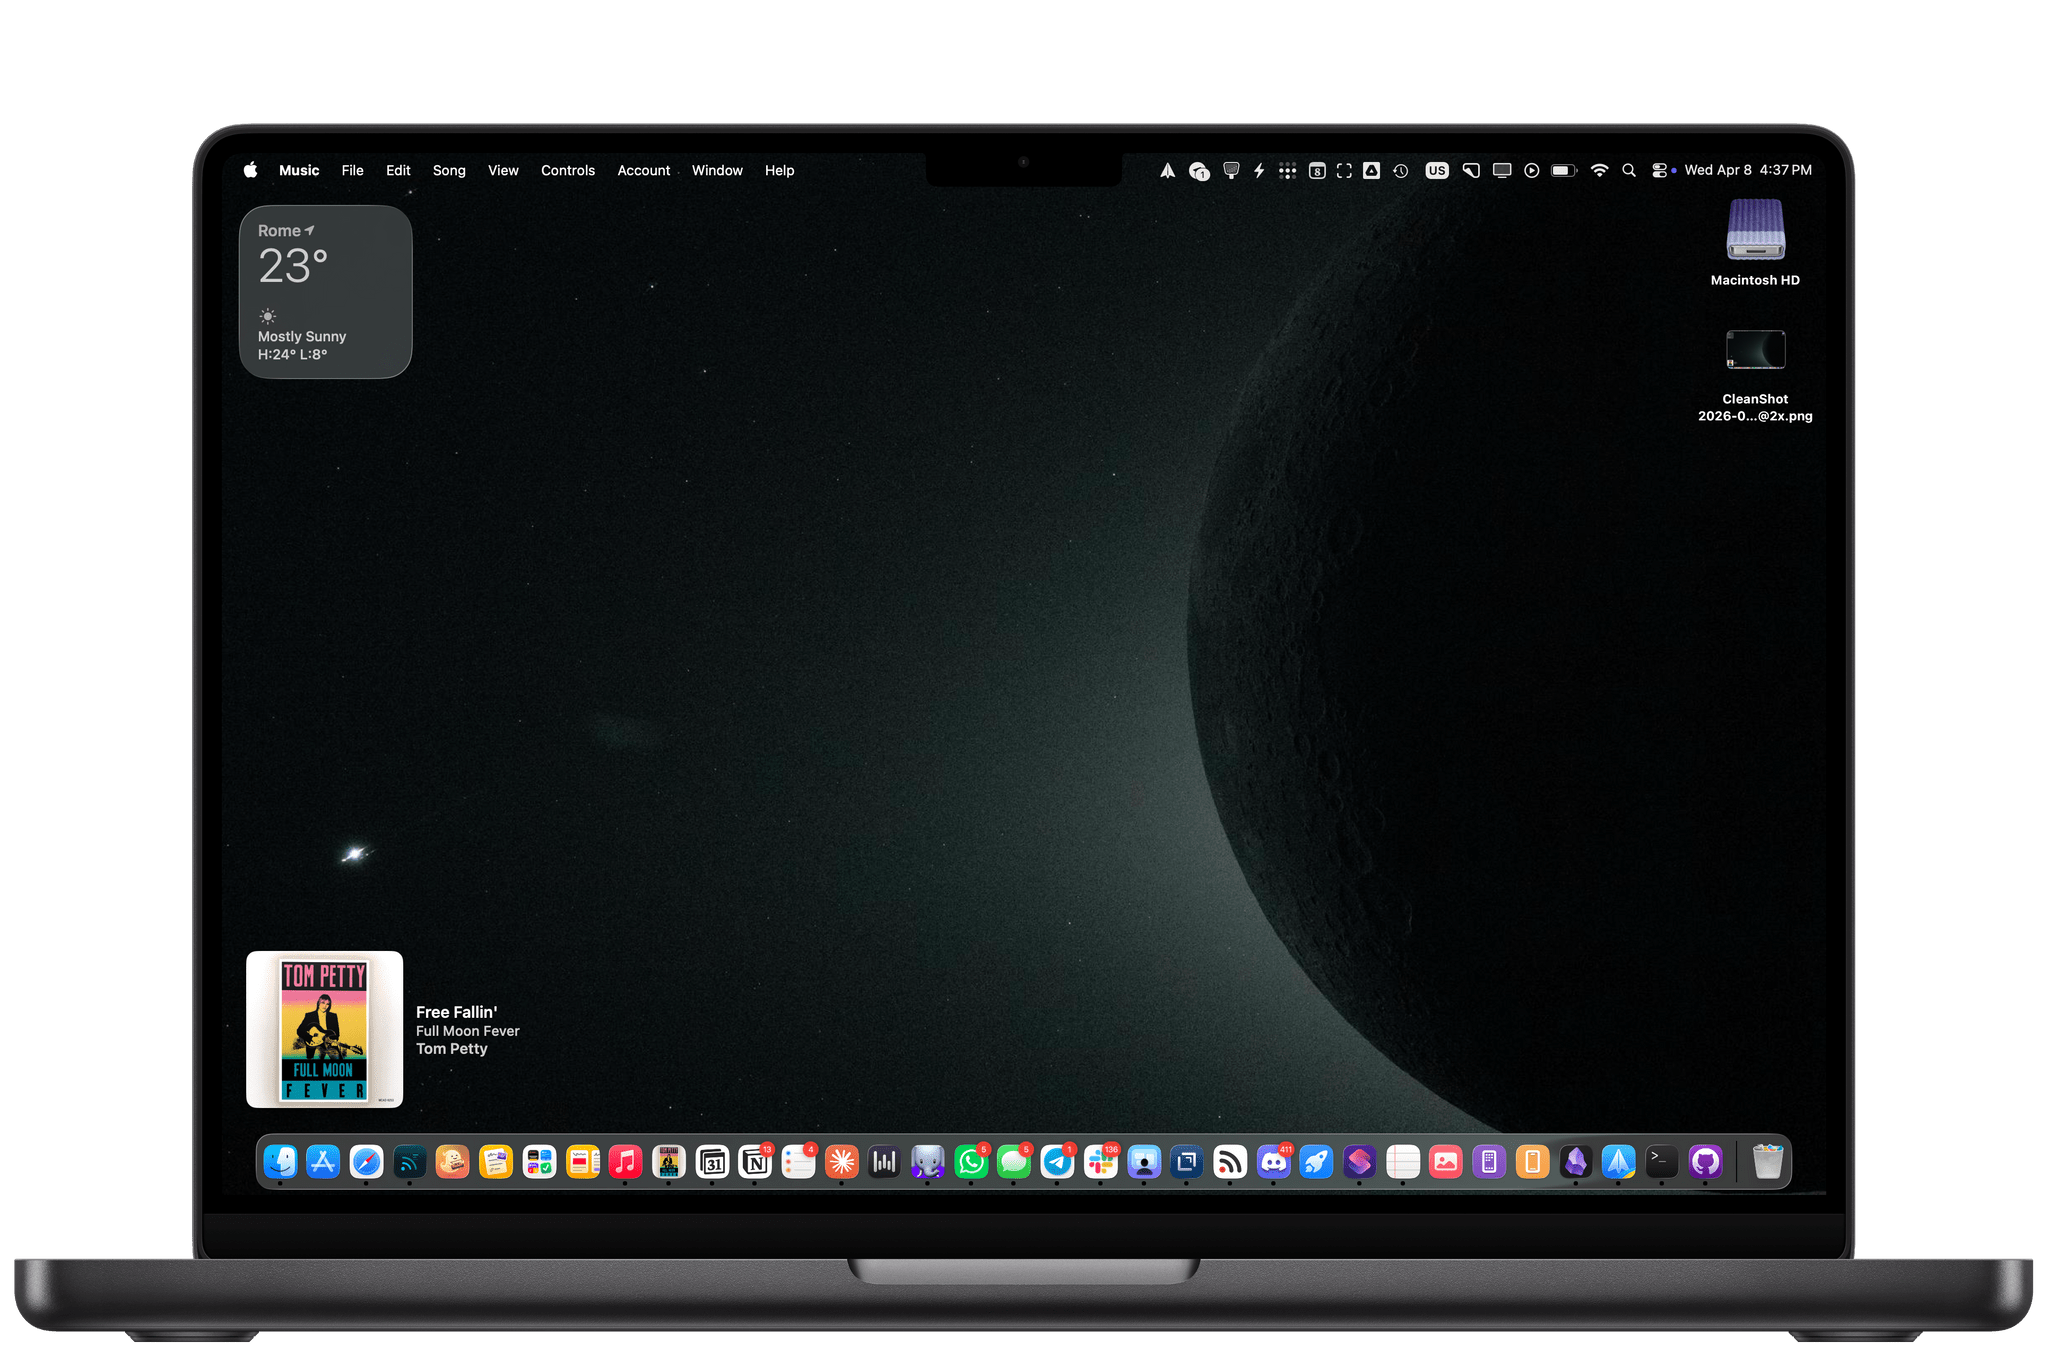Screen dimensions: 2048x1348
Task: Click the date and time clock
Action: coord(1747,171)
